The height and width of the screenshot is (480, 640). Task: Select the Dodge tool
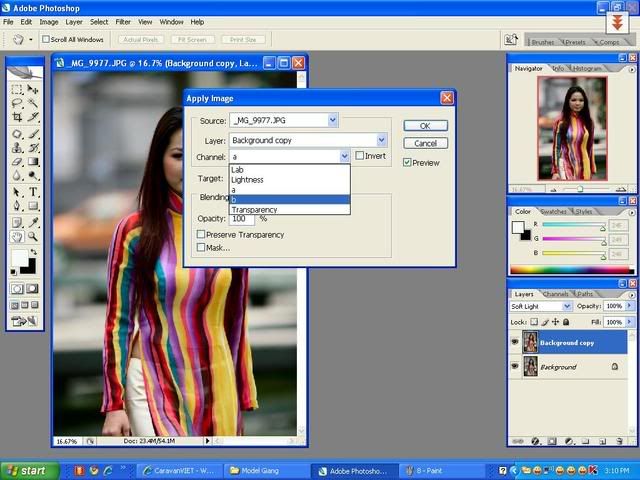[33, 176]
